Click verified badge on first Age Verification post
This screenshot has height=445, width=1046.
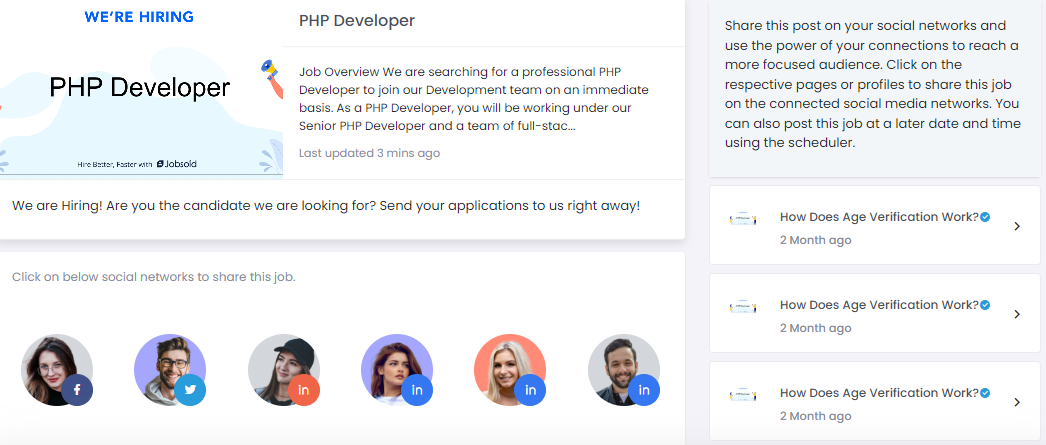coord(986,217)
